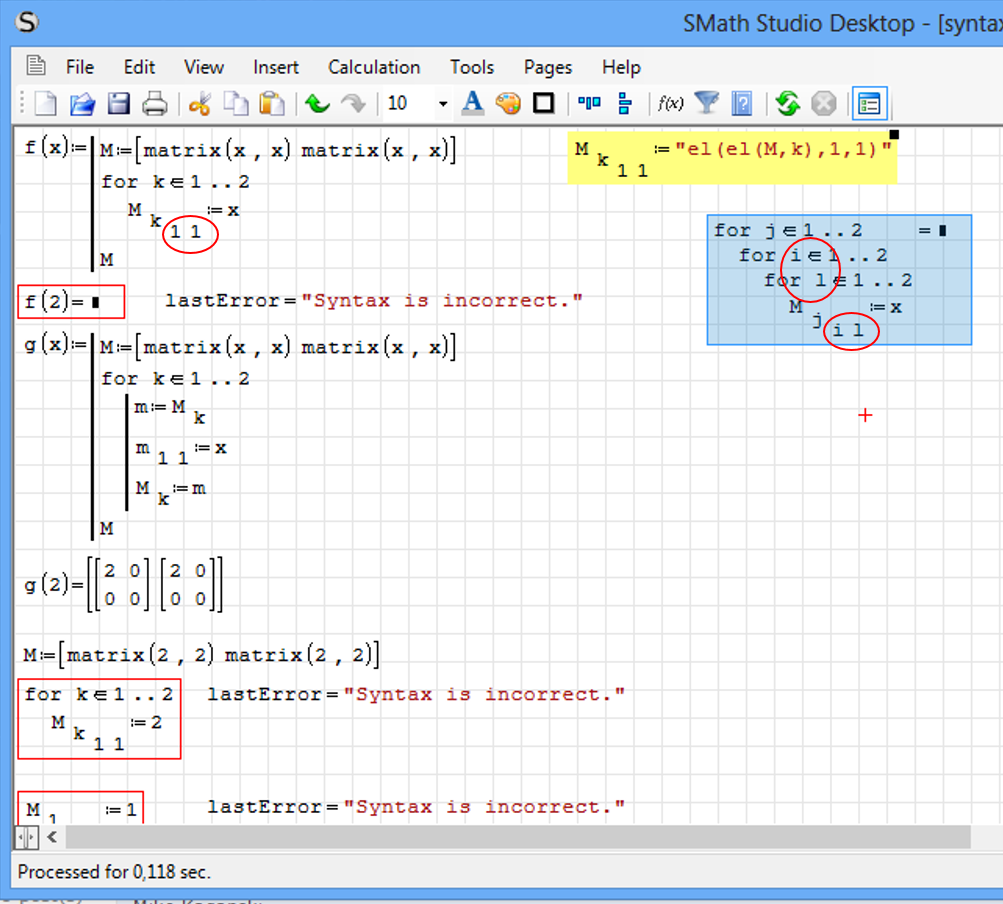Click the vertical alignment icon

[623, 103]
